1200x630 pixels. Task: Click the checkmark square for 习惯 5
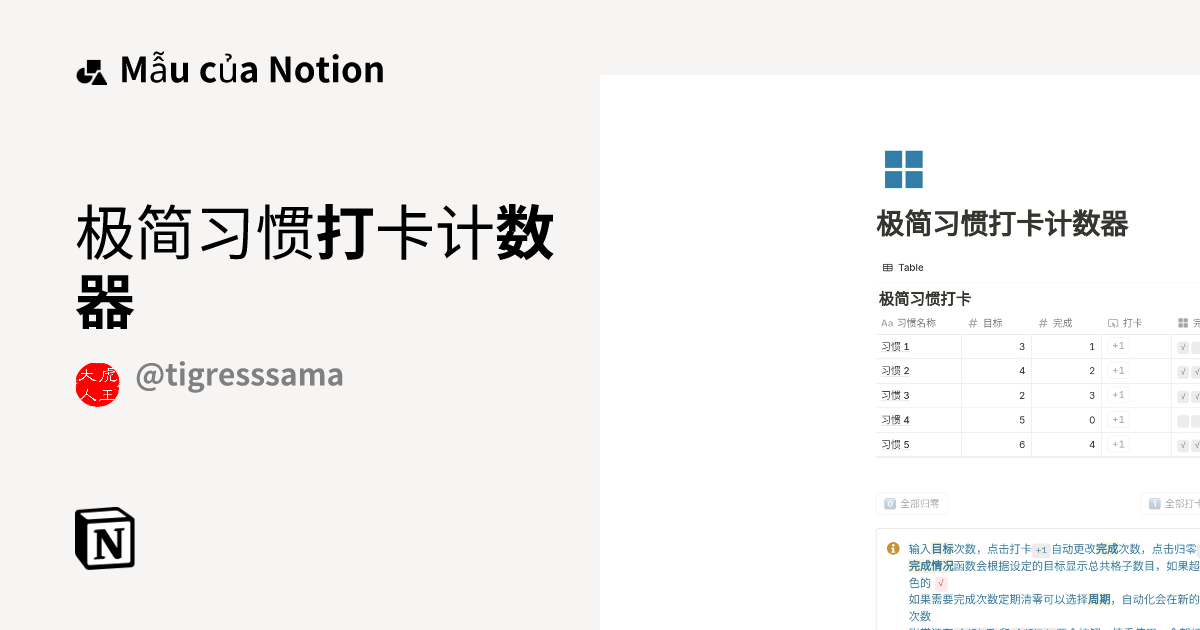point(1182,444)
